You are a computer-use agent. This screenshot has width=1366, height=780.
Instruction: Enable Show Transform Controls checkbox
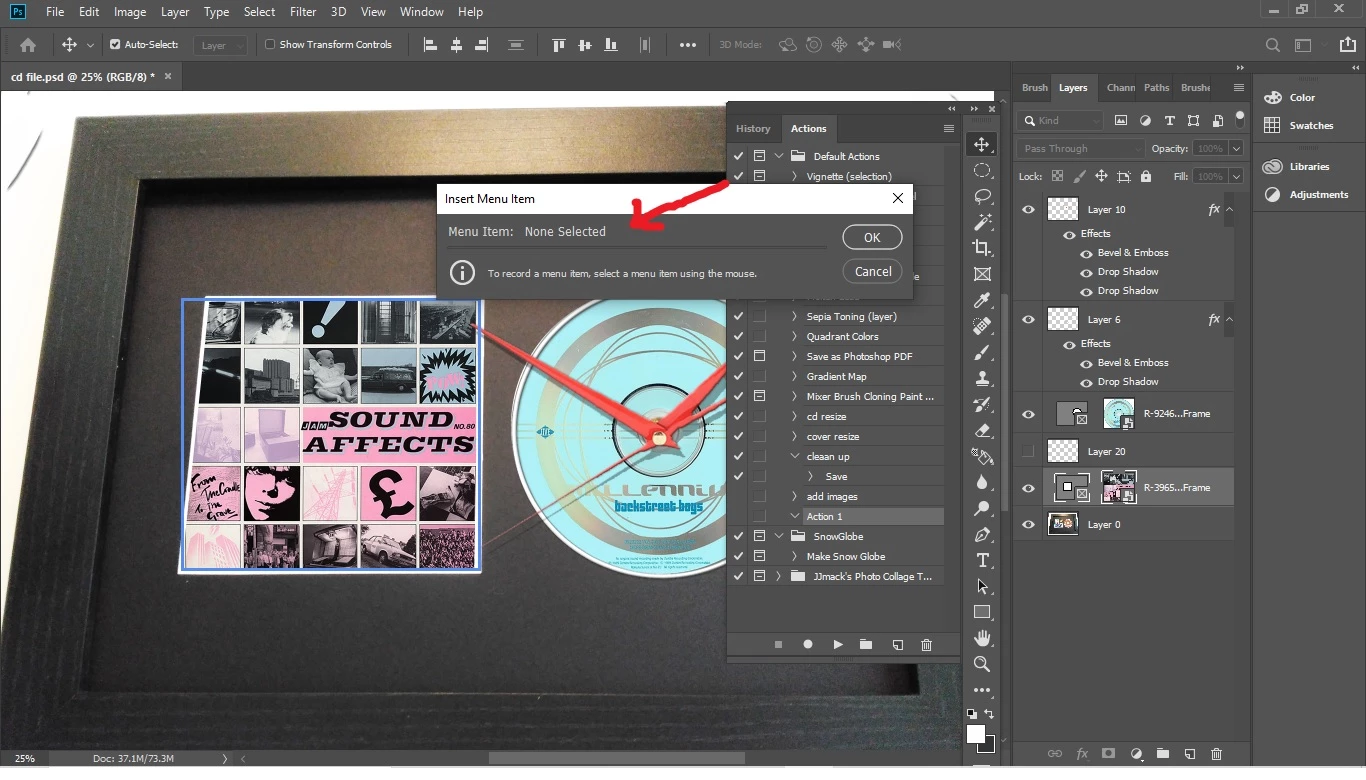270,45
